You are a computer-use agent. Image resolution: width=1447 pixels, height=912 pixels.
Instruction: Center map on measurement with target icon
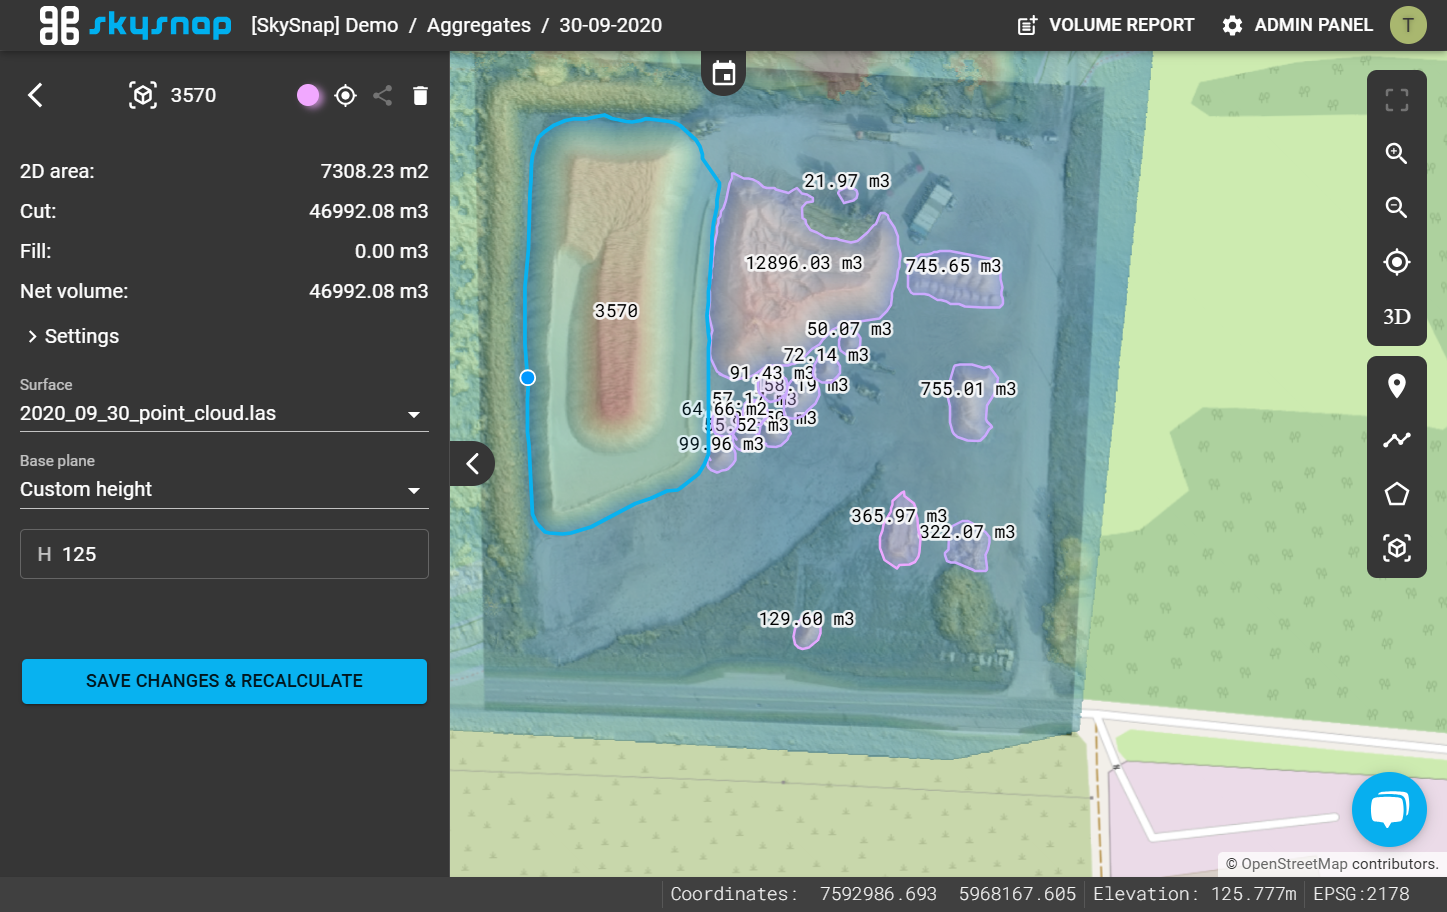(x=346, y=95)
